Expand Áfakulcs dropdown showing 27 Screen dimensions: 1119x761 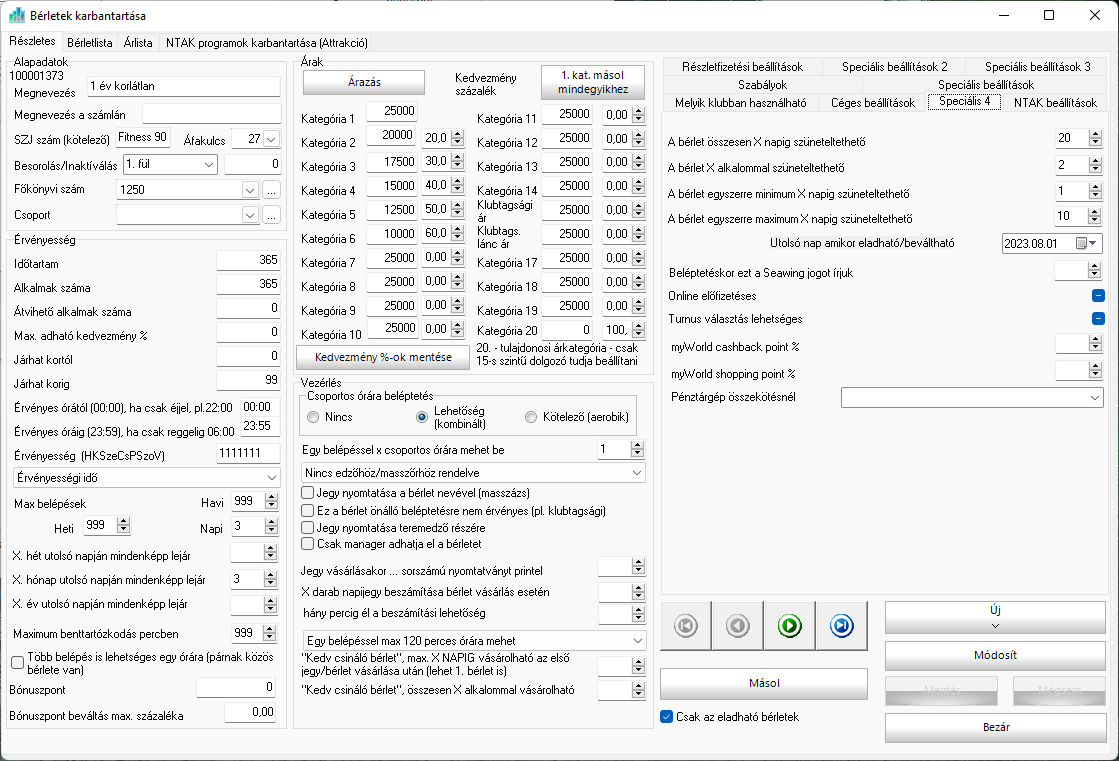click(x=271, y=139)
